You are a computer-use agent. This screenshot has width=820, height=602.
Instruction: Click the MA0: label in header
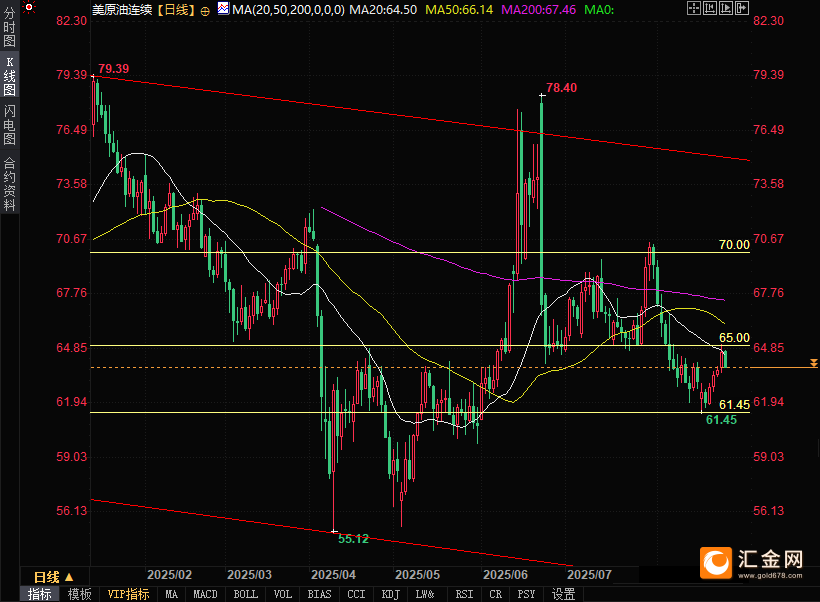click(599, 9)
